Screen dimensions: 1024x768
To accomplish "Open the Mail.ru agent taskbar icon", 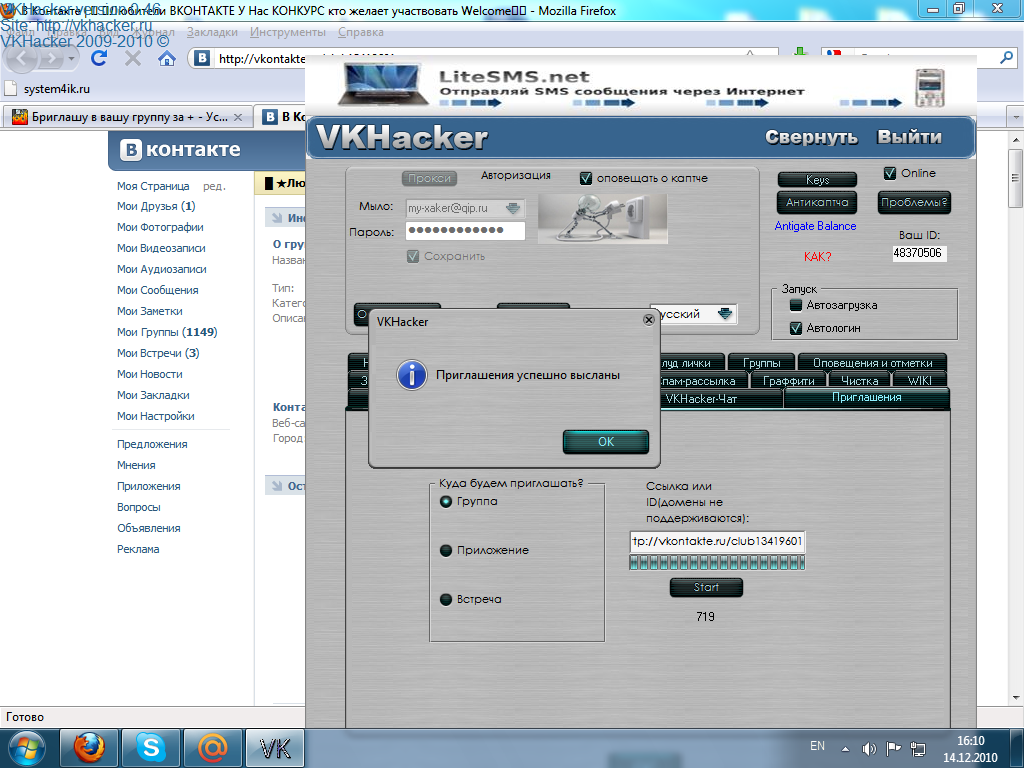I will pyautogui.click(x=212, y=748).
